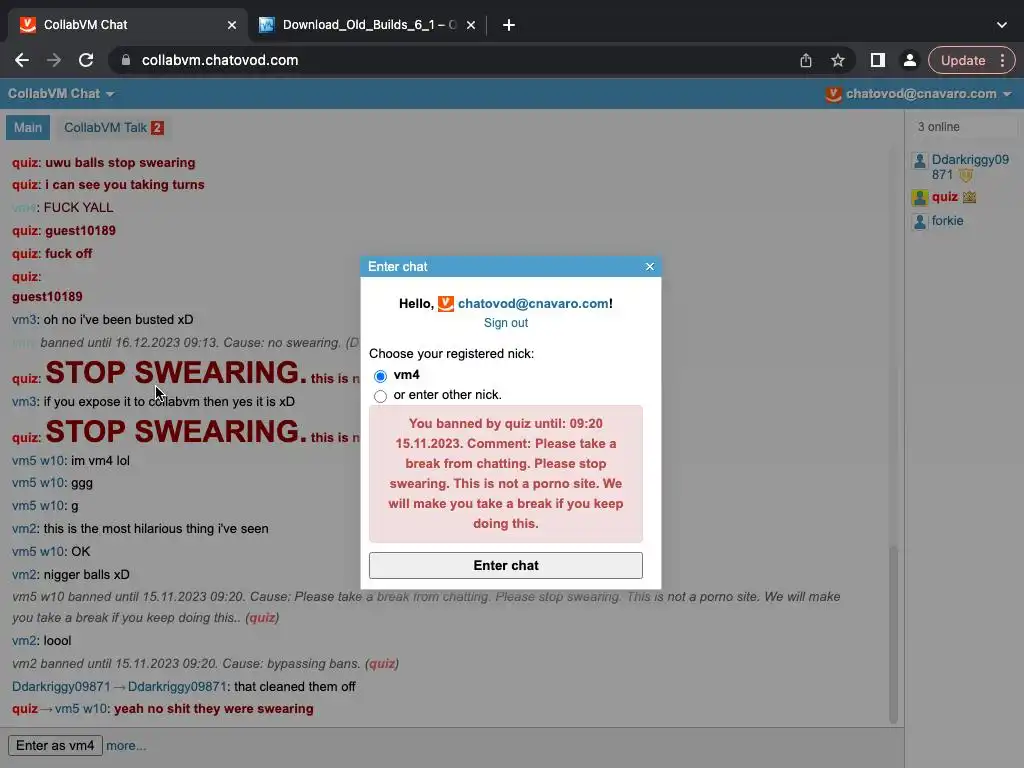Click the Chrome Update button
1024x768 pixels.
963,60
